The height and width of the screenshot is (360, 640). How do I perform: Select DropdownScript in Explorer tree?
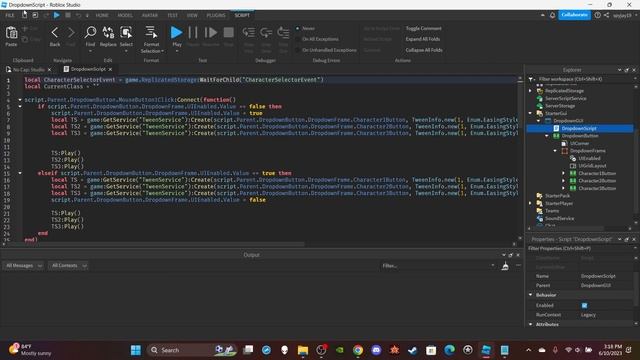coord(579,128)
